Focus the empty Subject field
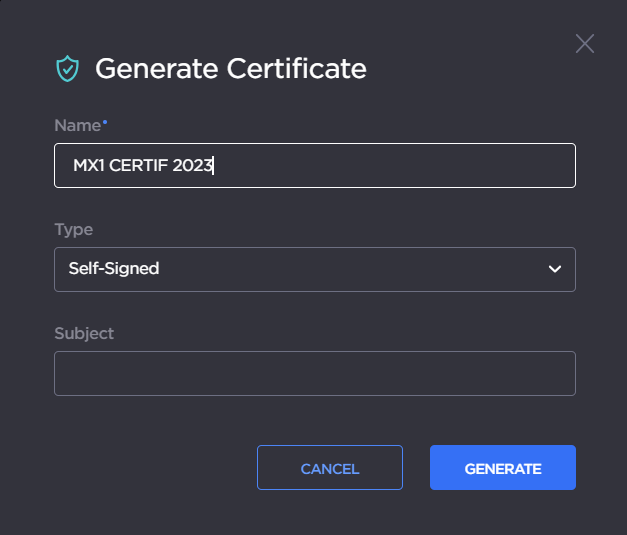Viewport: 627px width, 535px height. click(314, 373)
